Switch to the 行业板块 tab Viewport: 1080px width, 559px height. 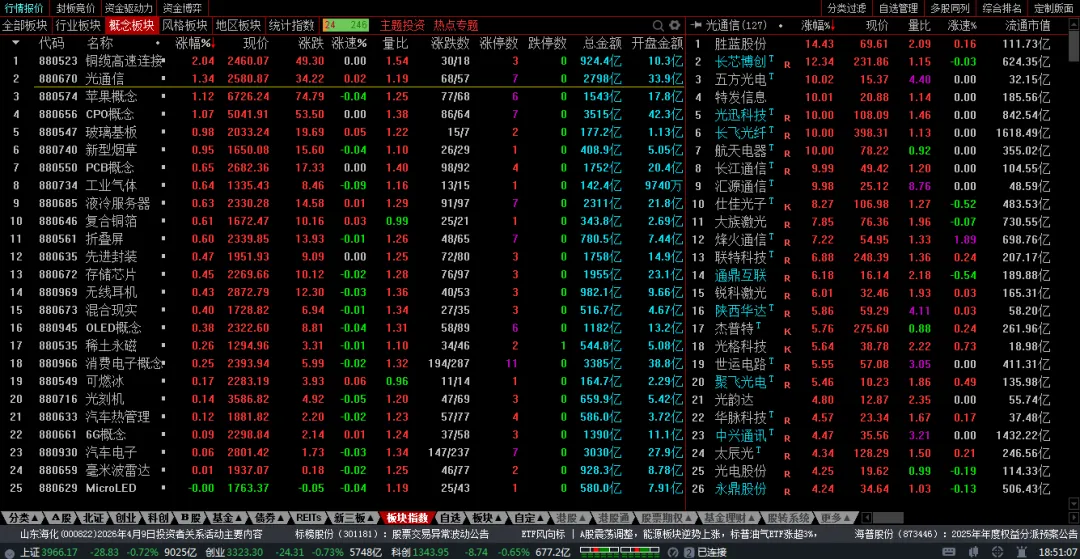(x=78, y=25)
